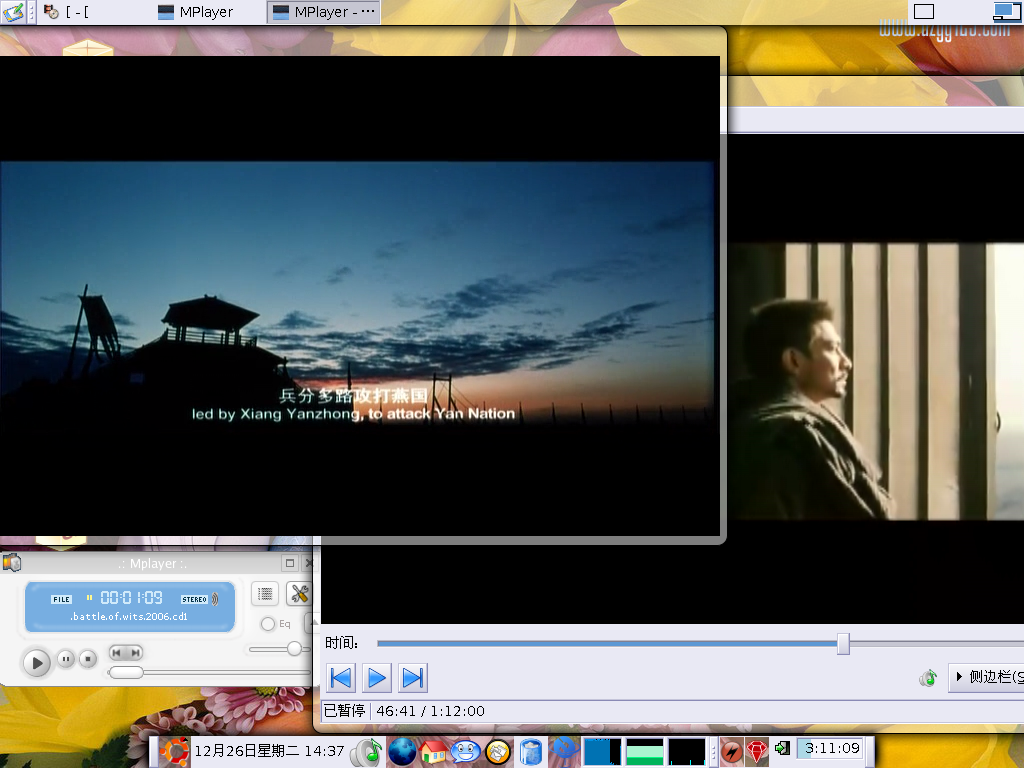Skip to previous track in Mplayer skin
Screen dimensions: 1024x768
[x=117, y=652]
